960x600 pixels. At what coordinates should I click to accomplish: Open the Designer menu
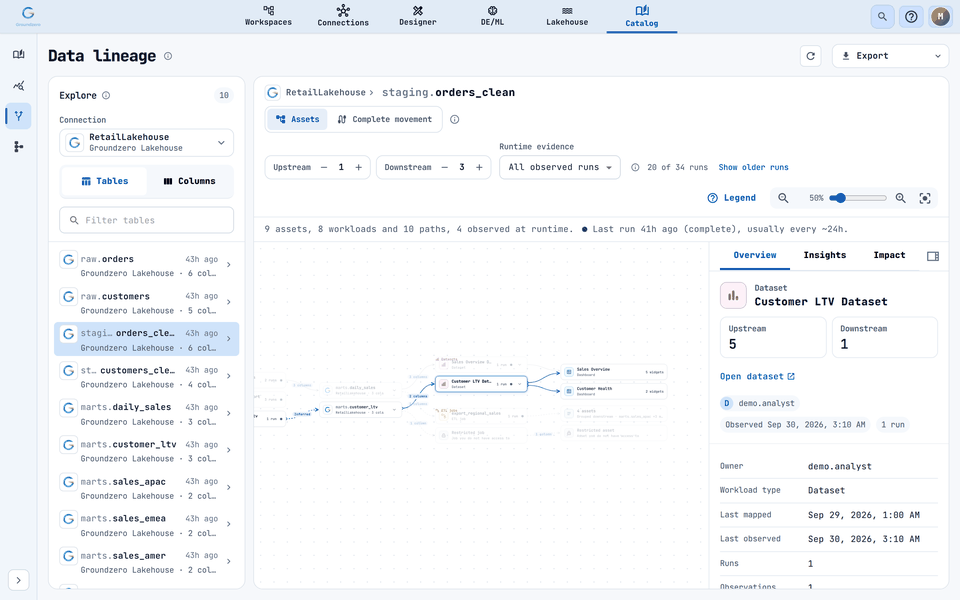point(418,17)
